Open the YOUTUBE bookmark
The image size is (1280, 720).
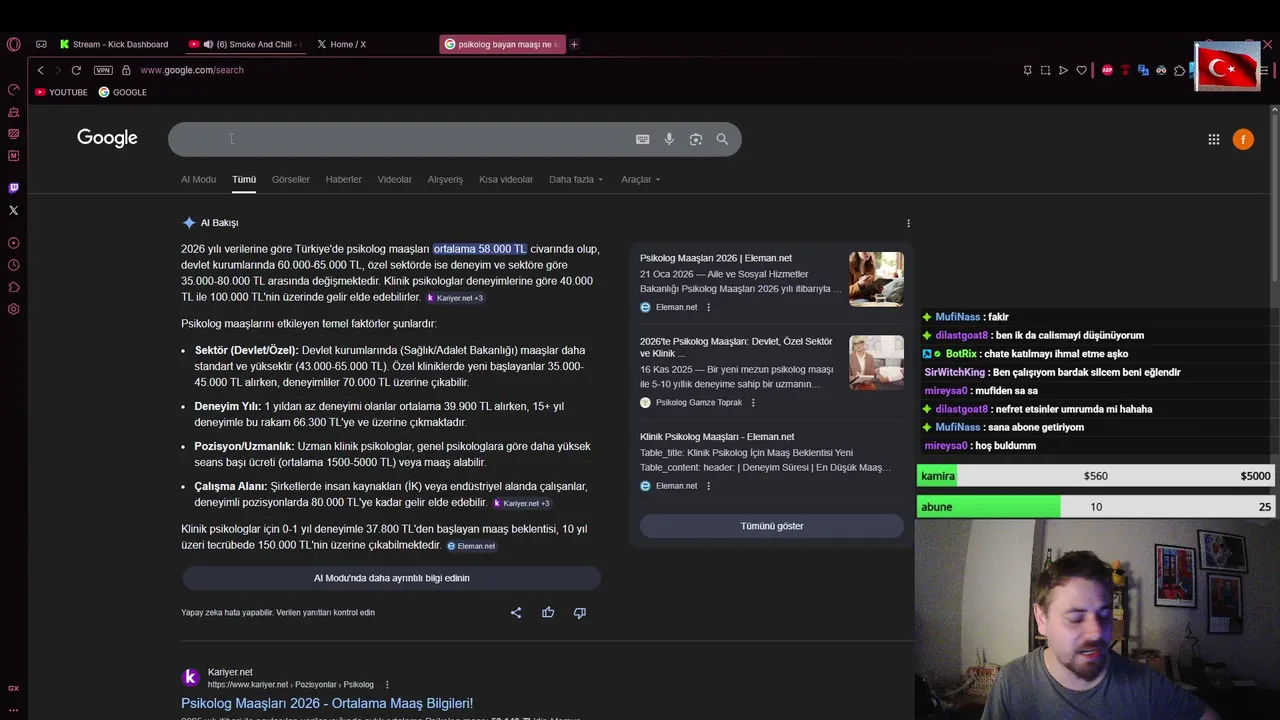point(61,92)
